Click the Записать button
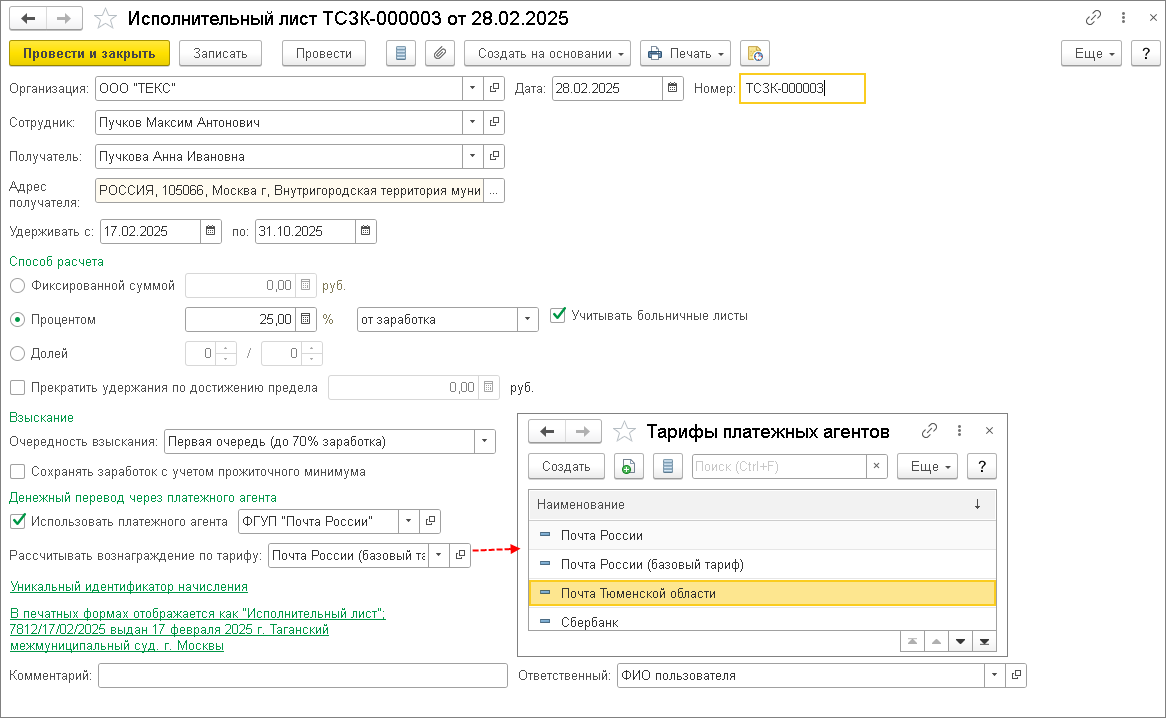This screenshot has height=718, width=1166. point(220,54)
